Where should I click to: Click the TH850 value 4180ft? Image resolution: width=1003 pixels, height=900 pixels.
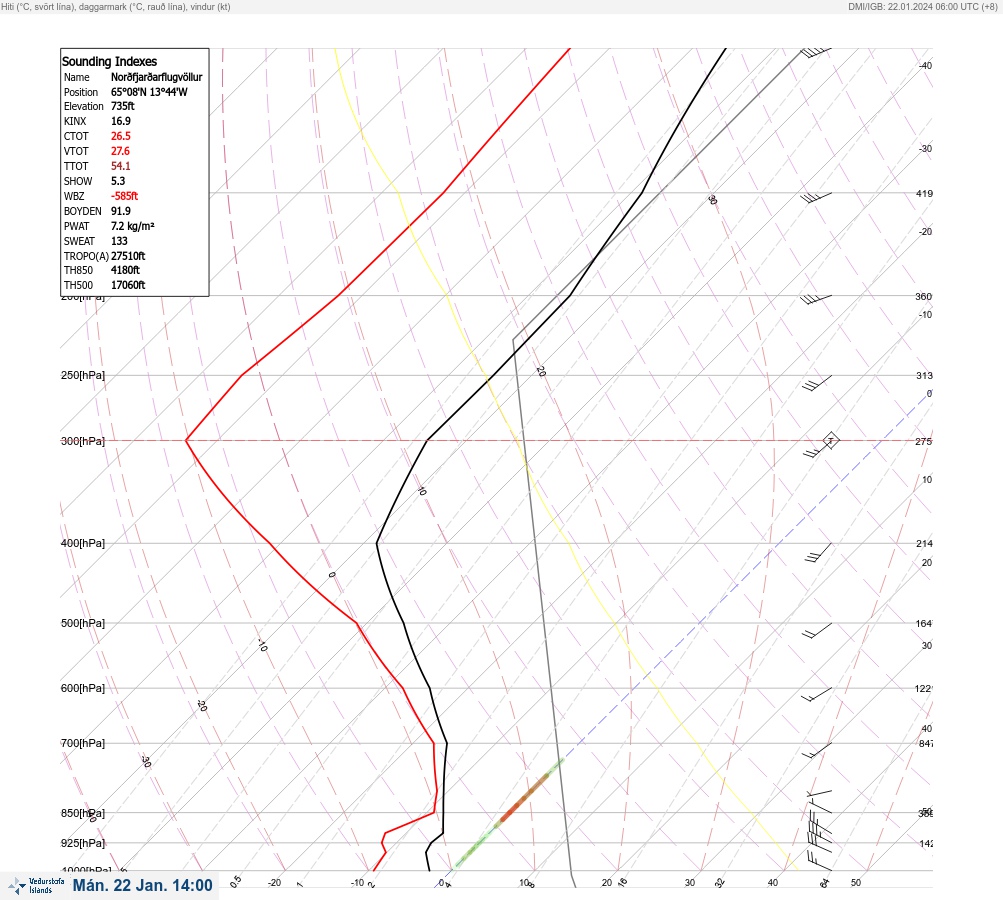[x=125, y=270]
